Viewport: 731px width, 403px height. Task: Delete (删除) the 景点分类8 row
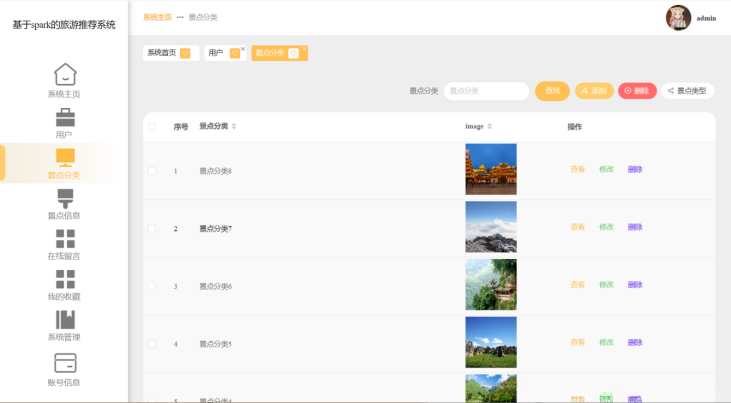tap(635, 169)
